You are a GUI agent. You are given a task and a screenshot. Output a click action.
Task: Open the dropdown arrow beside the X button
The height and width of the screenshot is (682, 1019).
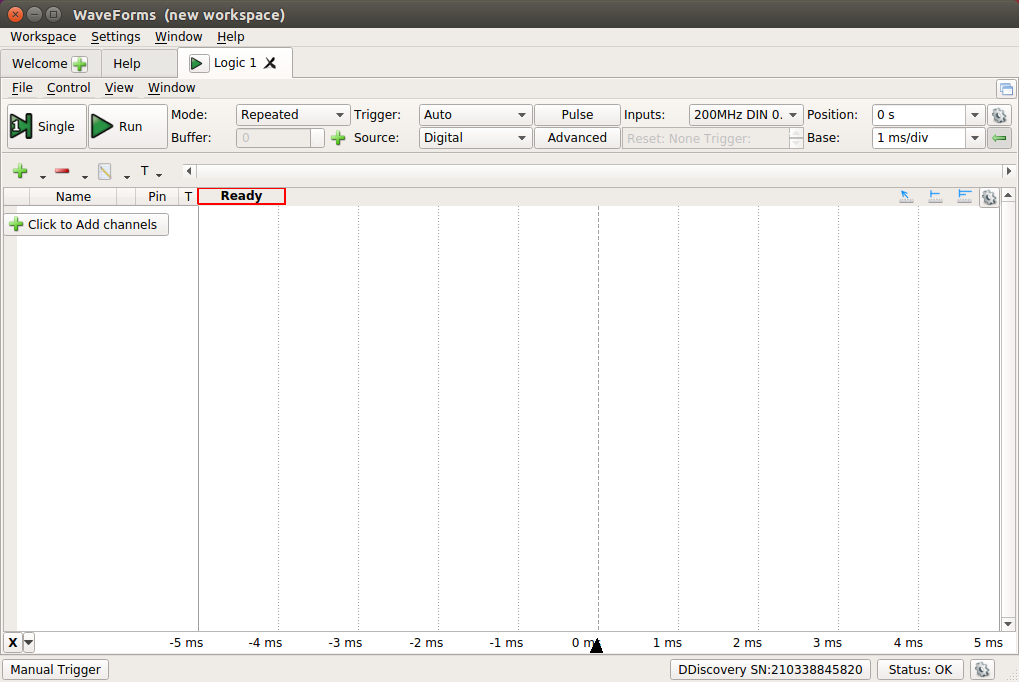click(29, 643)
